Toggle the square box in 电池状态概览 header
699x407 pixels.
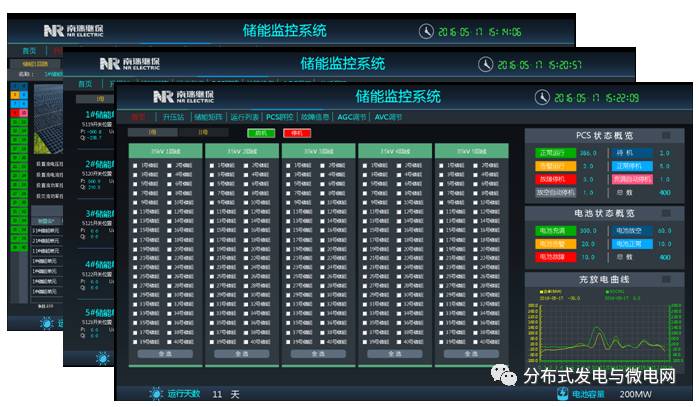click(x=666, y=213)
